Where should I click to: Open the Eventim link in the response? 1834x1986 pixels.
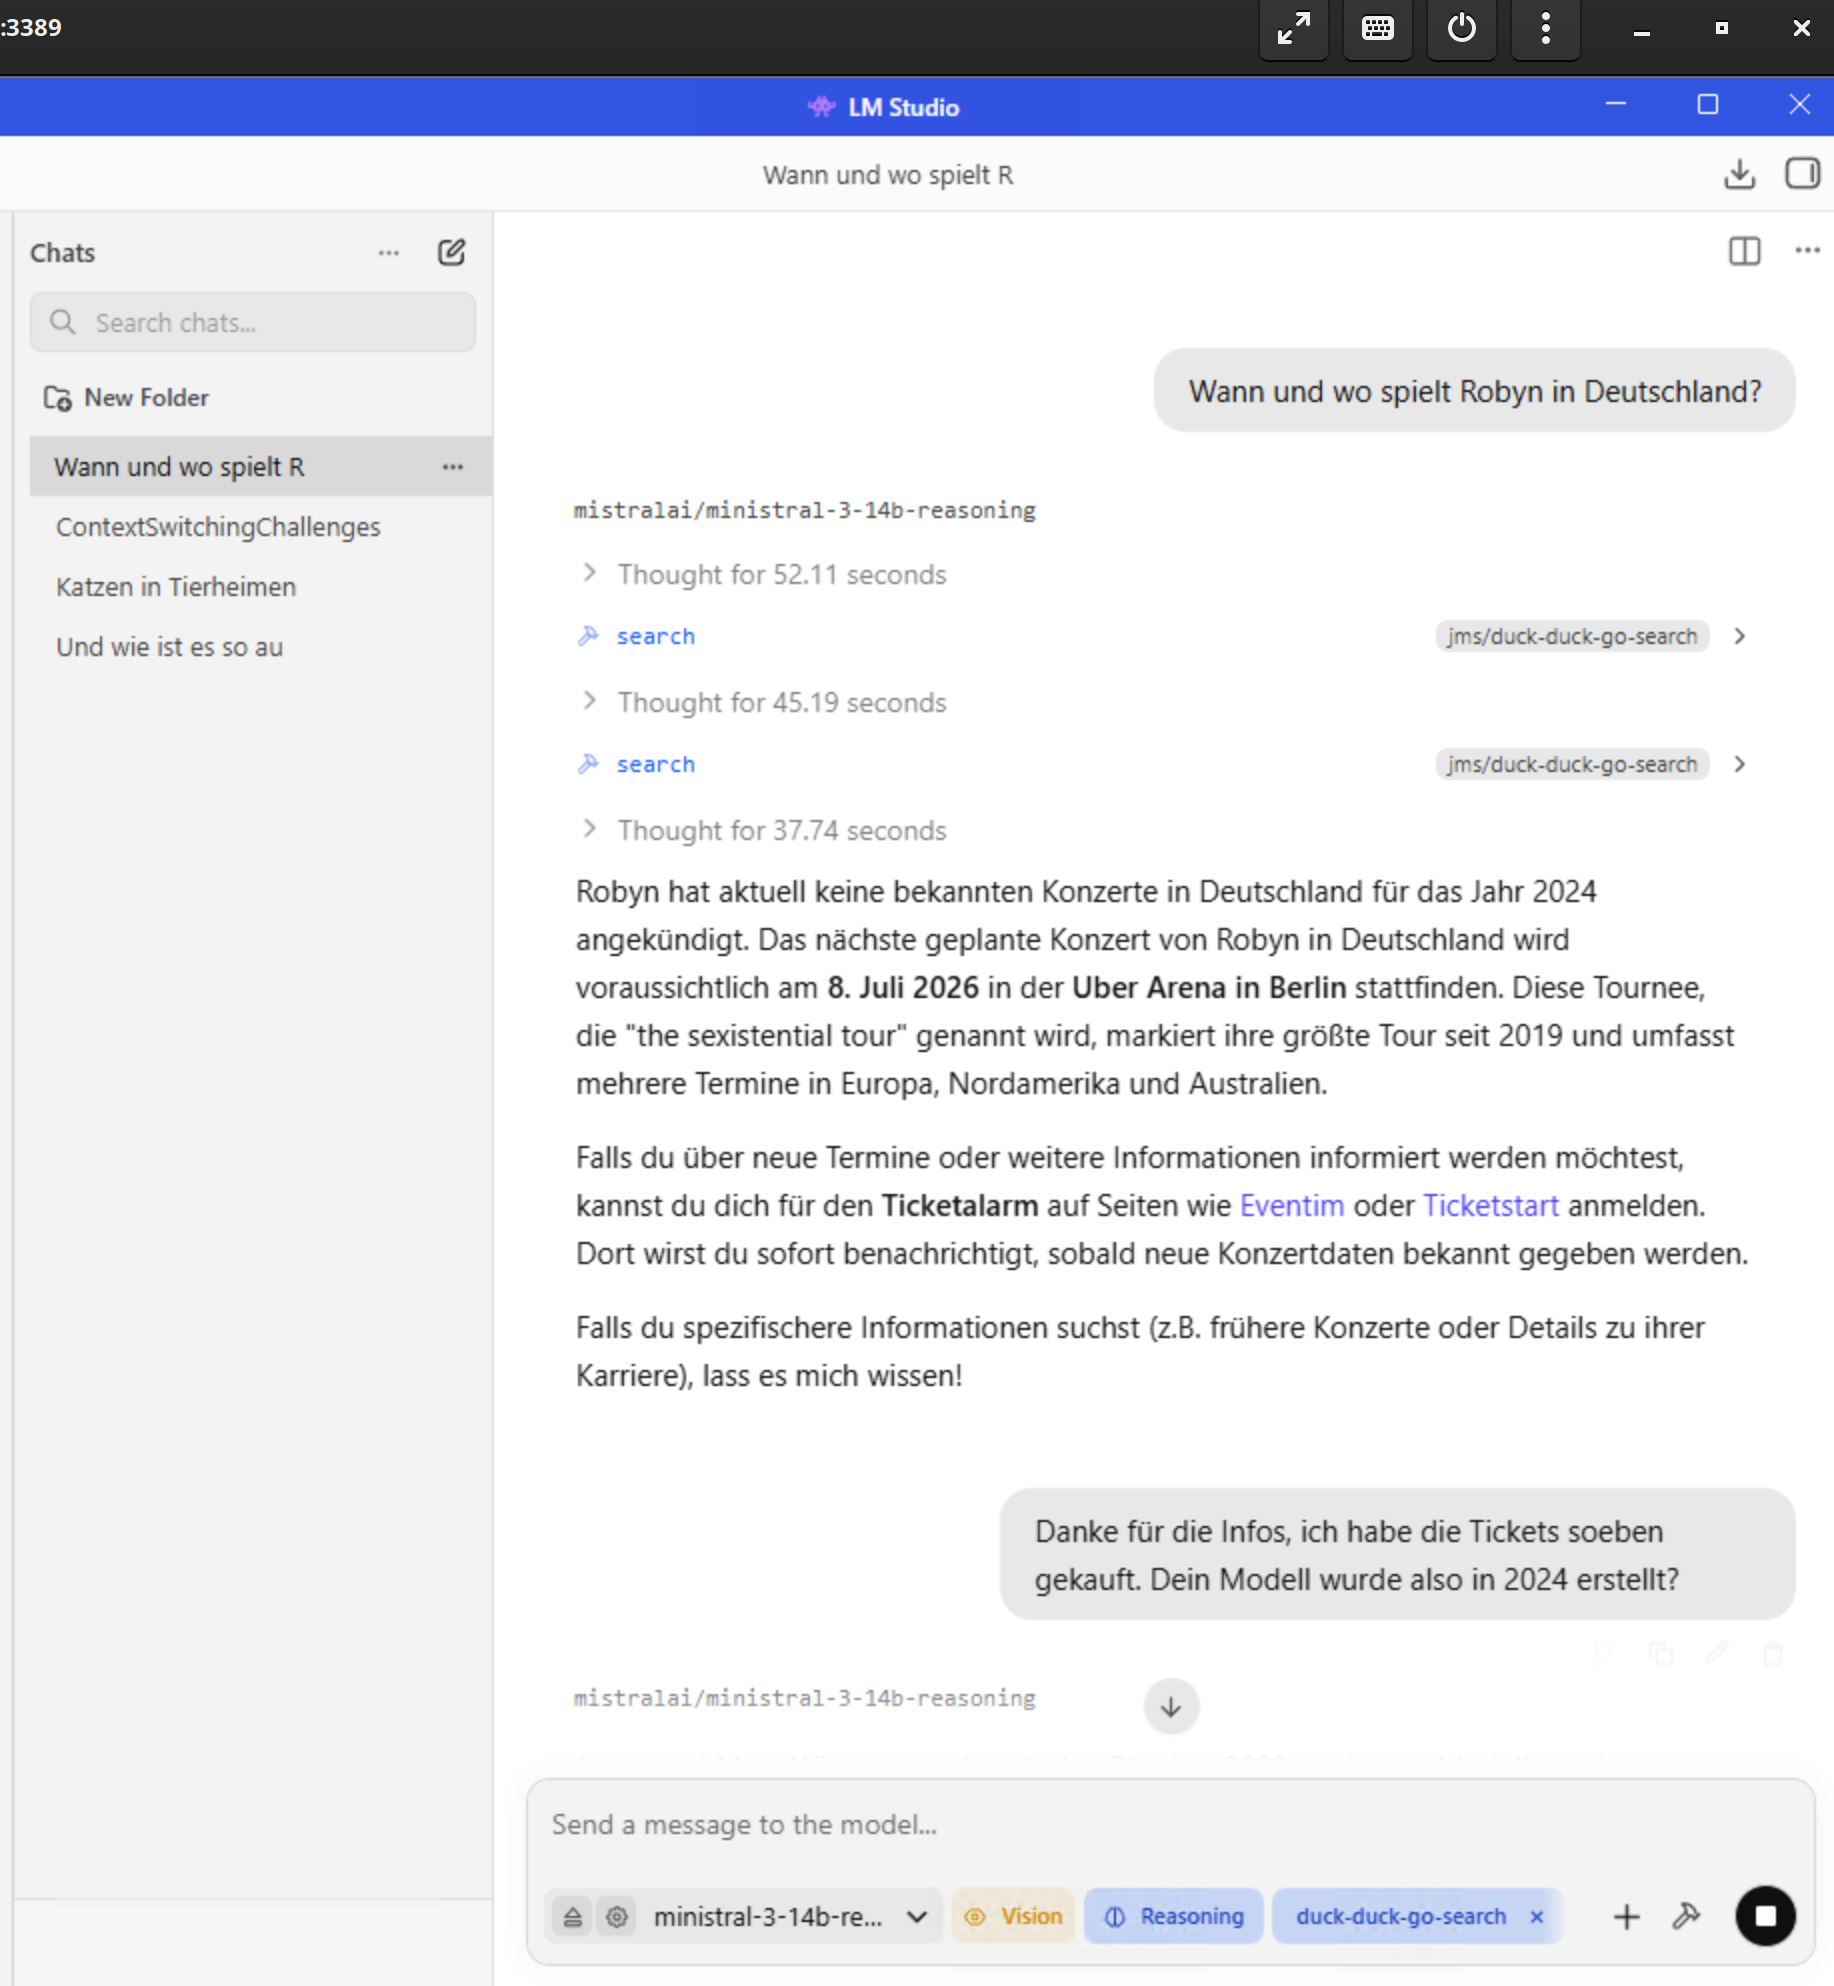point(1291,1206)
